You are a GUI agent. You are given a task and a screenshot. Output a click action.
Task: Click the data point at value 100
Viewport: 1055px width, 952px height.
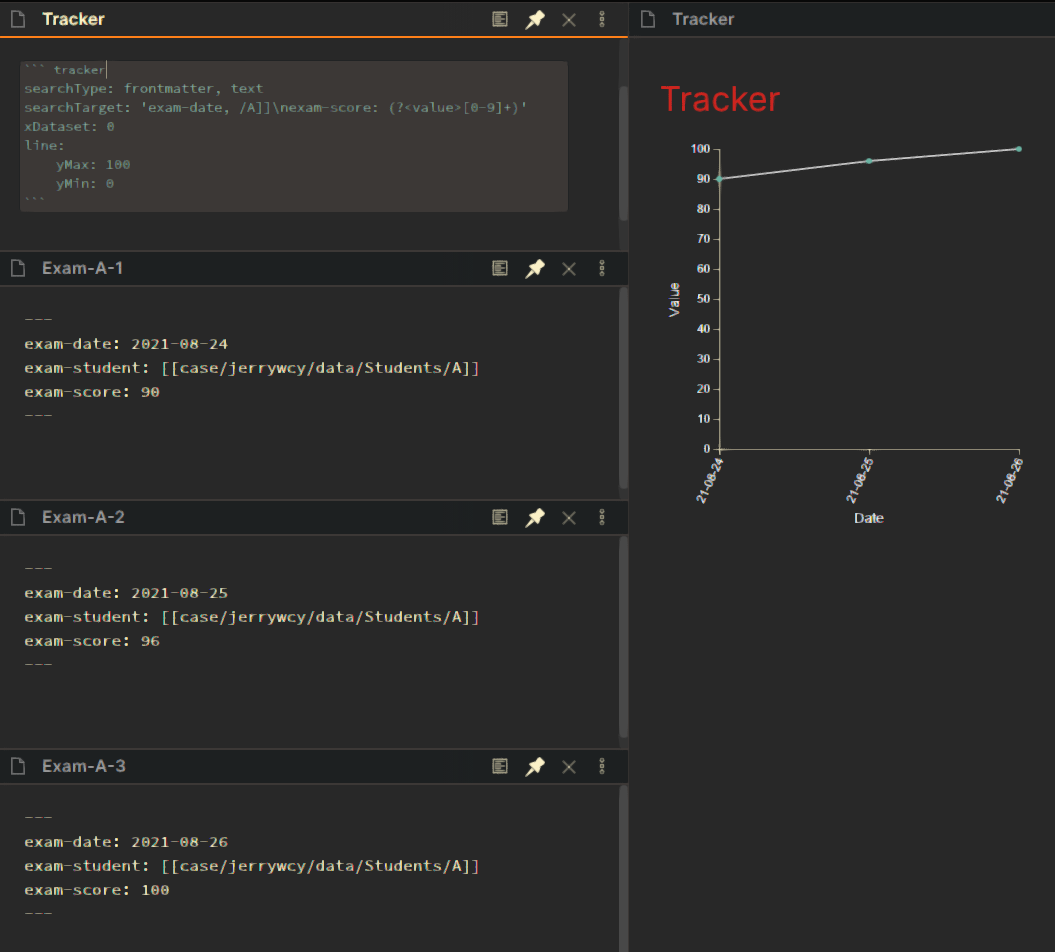coord(1019,149)
